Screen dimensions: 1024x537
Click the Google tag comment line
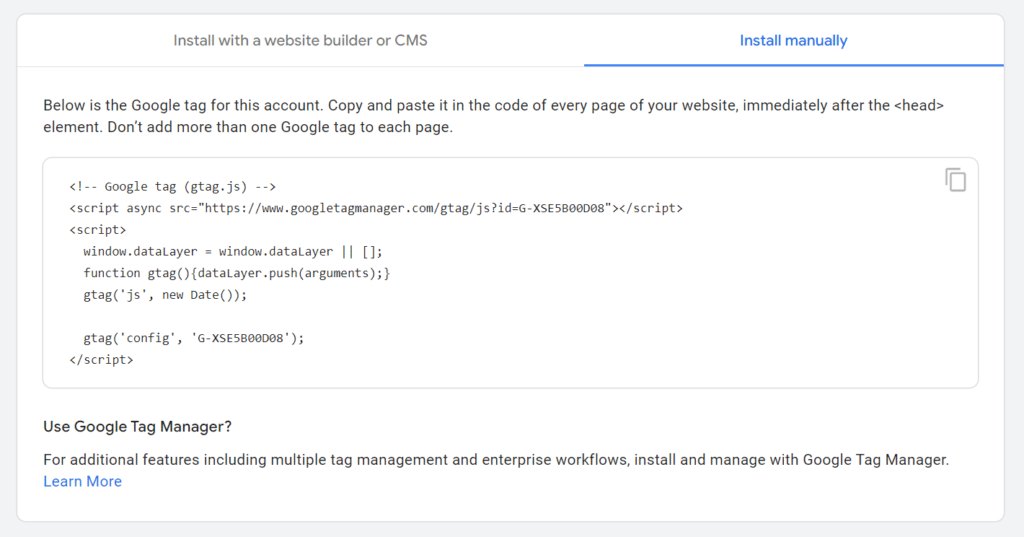(x=172, y=187)
